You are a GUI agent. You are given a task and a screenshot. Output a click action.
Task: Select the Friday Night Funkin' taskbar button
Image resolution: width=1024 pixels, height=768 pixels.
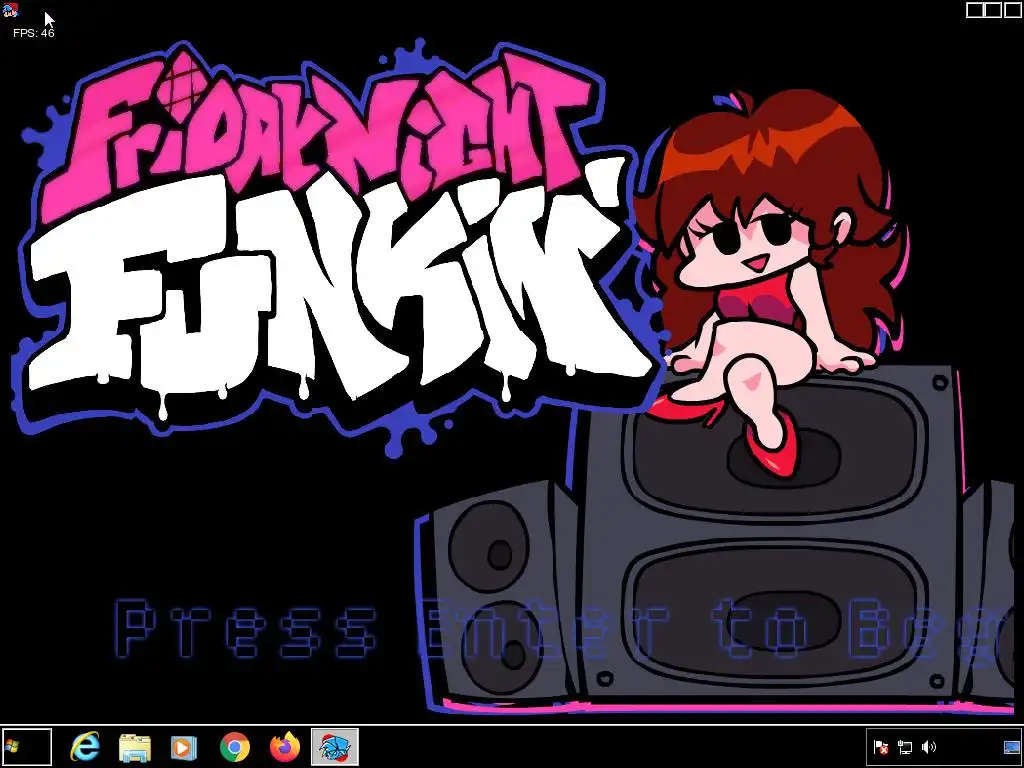pyautogui.click(x=334, y=747)
